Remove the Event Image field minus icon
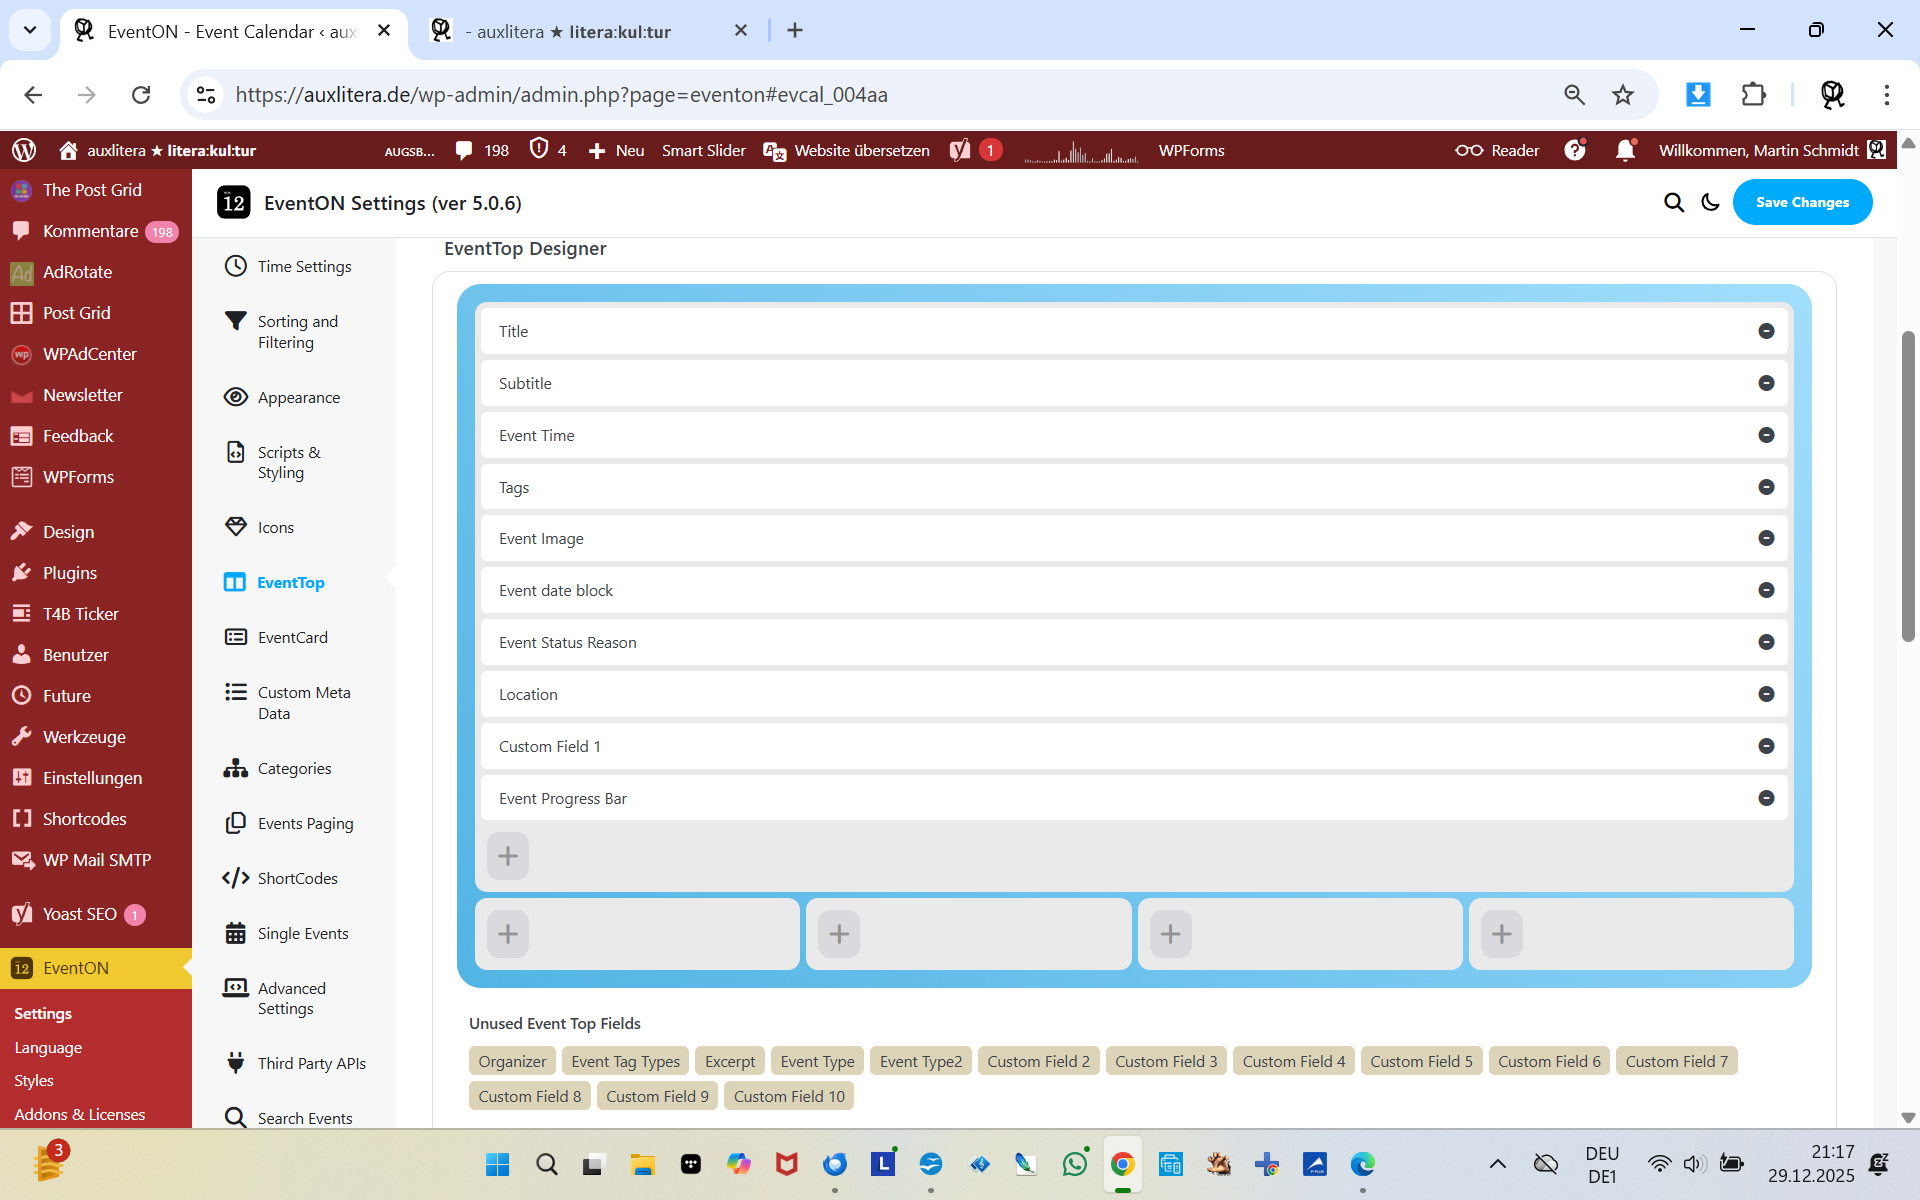Screen dimensions: 1920x1200 1766,538
